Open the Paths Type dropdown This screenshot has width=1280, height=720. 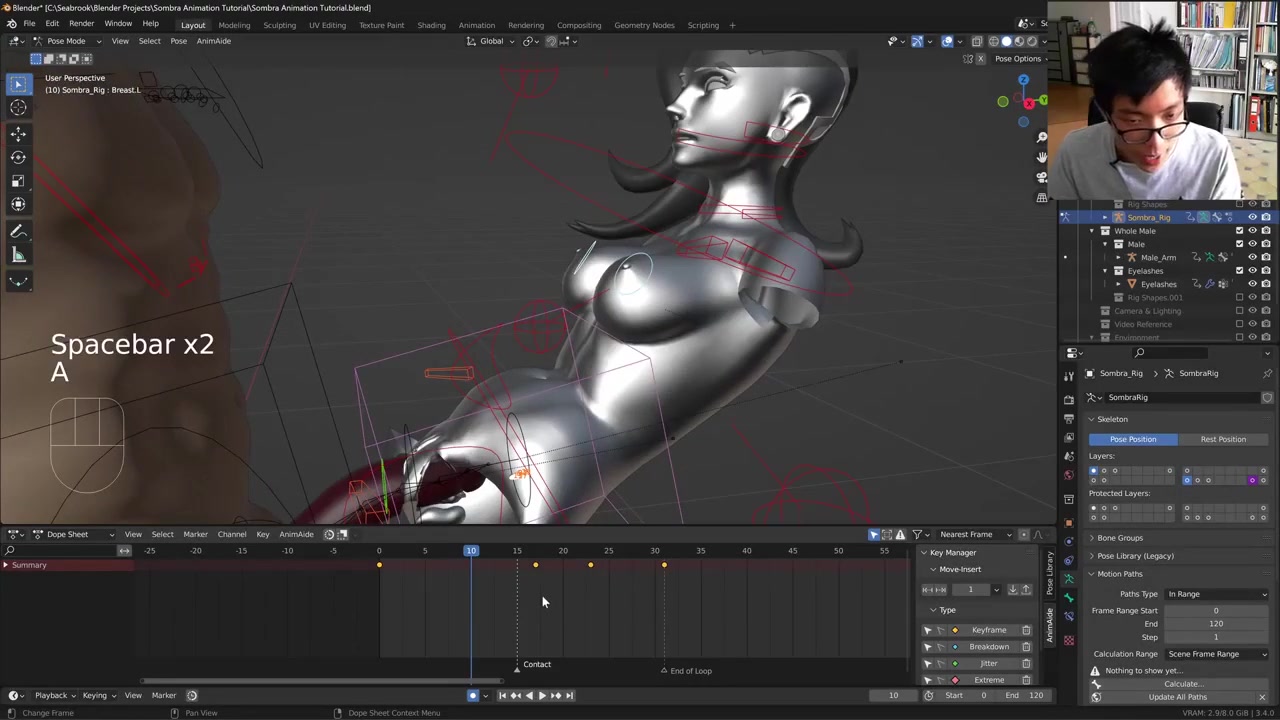click(1216, 594)
